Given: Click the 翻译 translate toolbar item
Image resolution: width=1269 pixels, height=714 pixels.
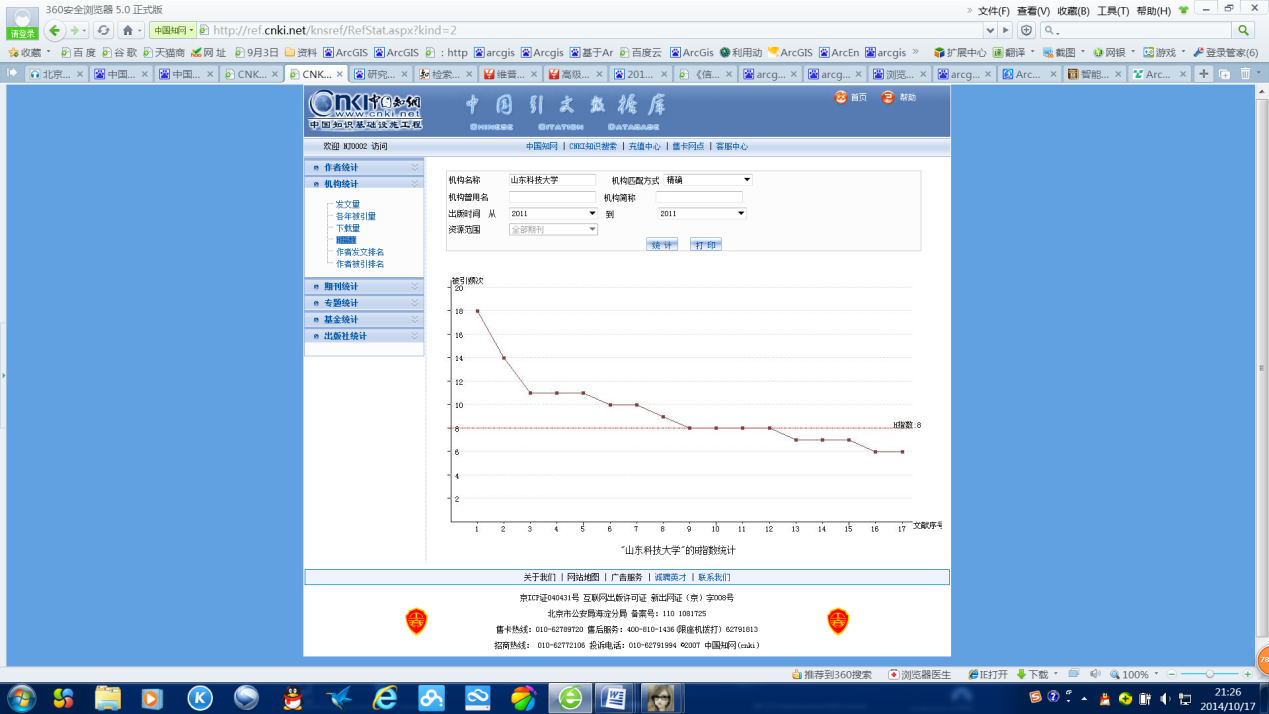Looking at the screenshot, I should [1011, 52].
